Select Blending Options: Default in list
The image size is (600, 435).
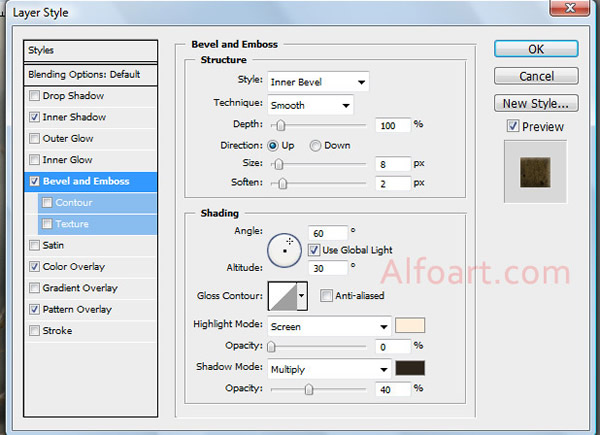coord(91,74)
